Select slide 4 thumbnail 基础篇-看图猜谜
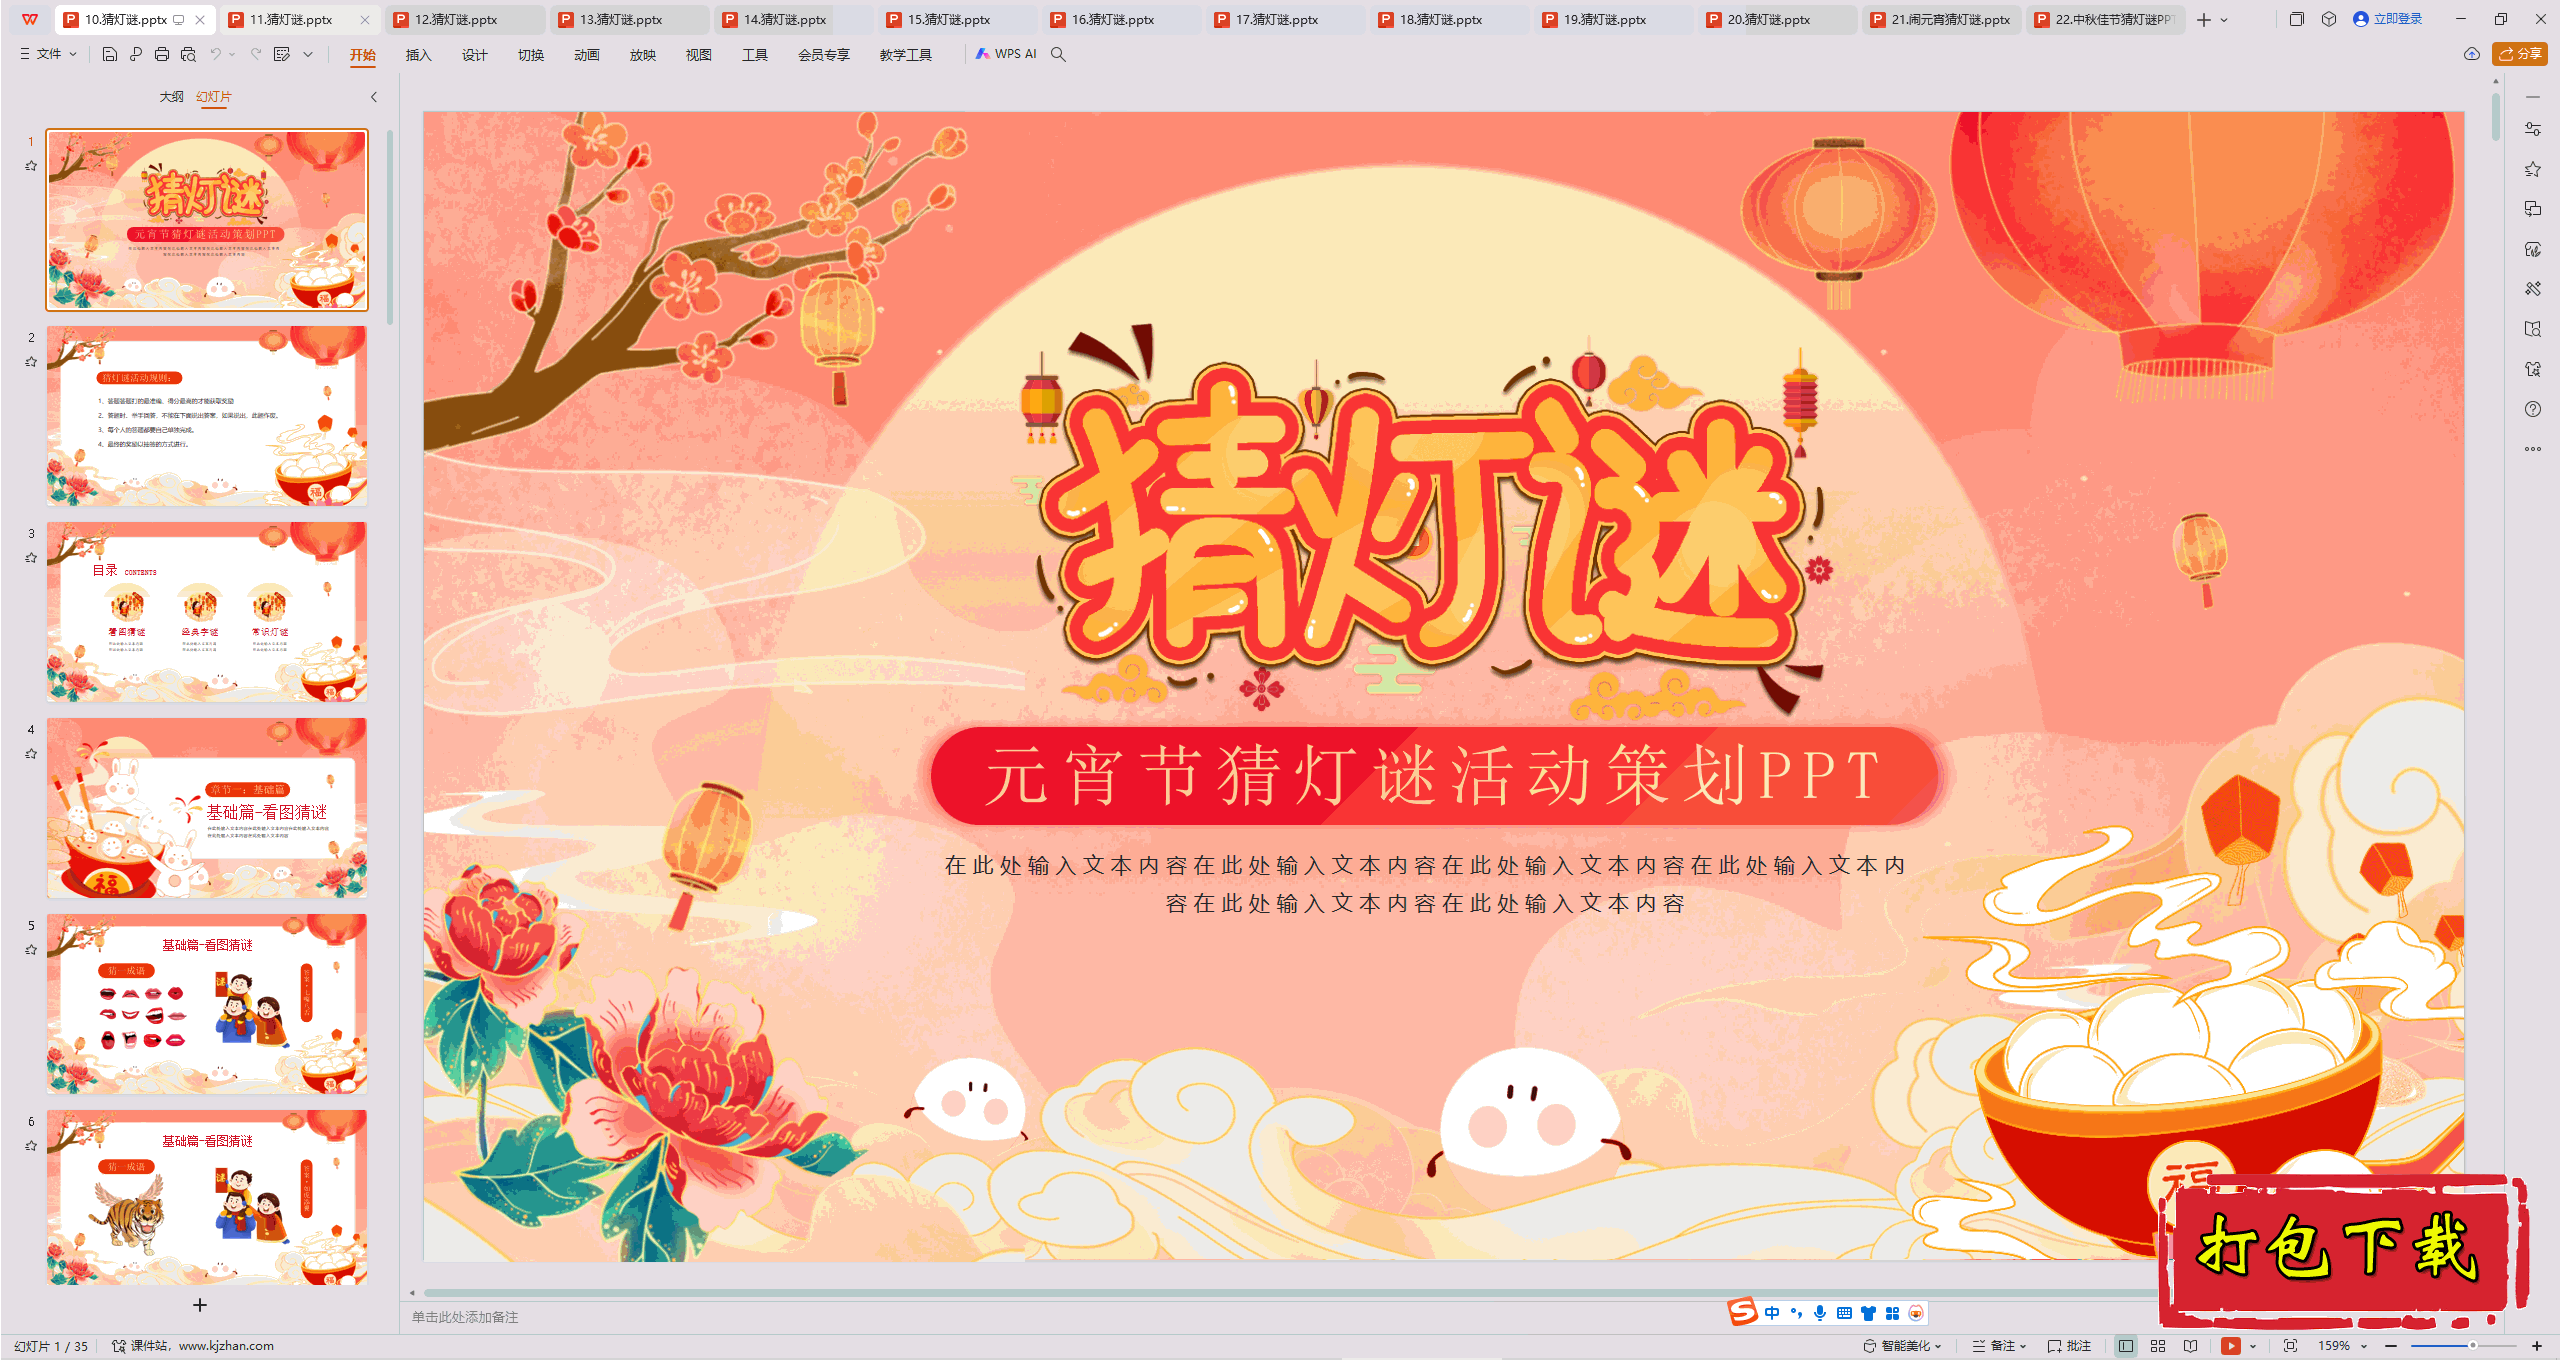Image resolution: width=2560 pixels, height=1360 pixels. [x=207, y=807]
